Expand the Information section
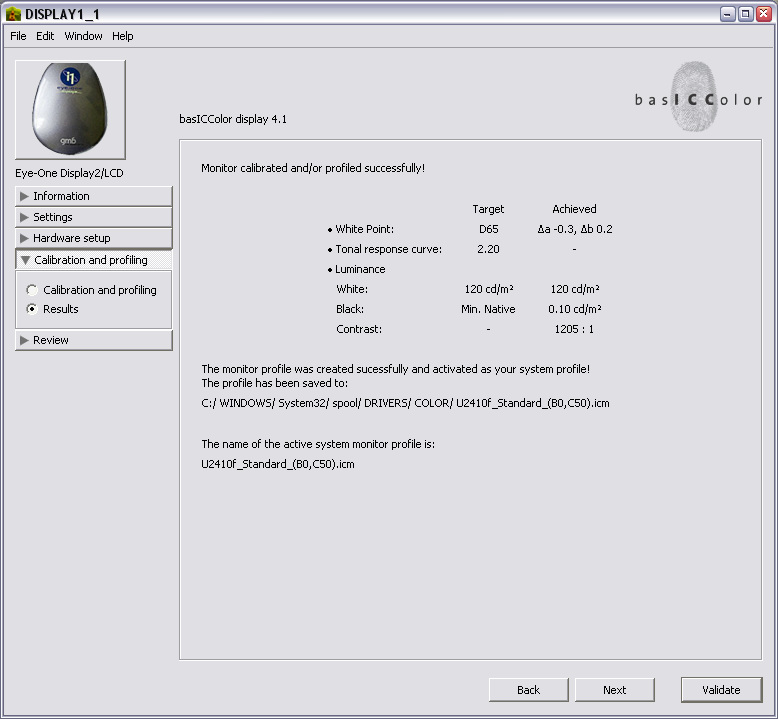The width and height of the screenshot is (778, 719). click(x=94, y=196)
